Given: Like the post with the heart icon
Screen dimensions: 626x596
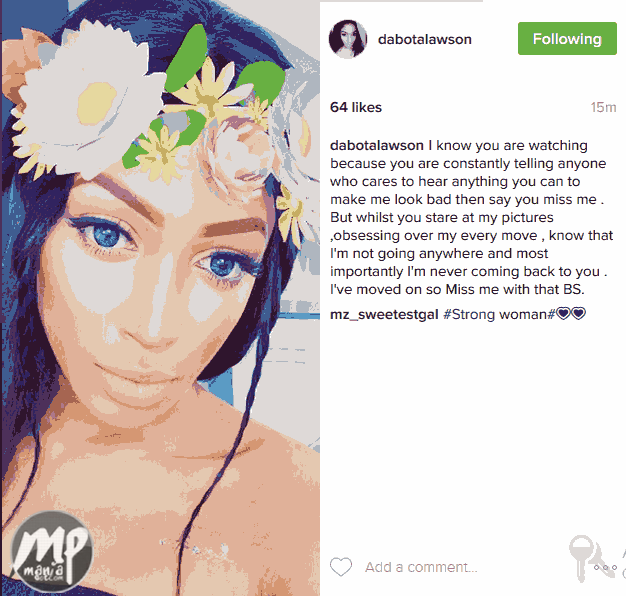Looking at the screenshot, I should (341, 566).
